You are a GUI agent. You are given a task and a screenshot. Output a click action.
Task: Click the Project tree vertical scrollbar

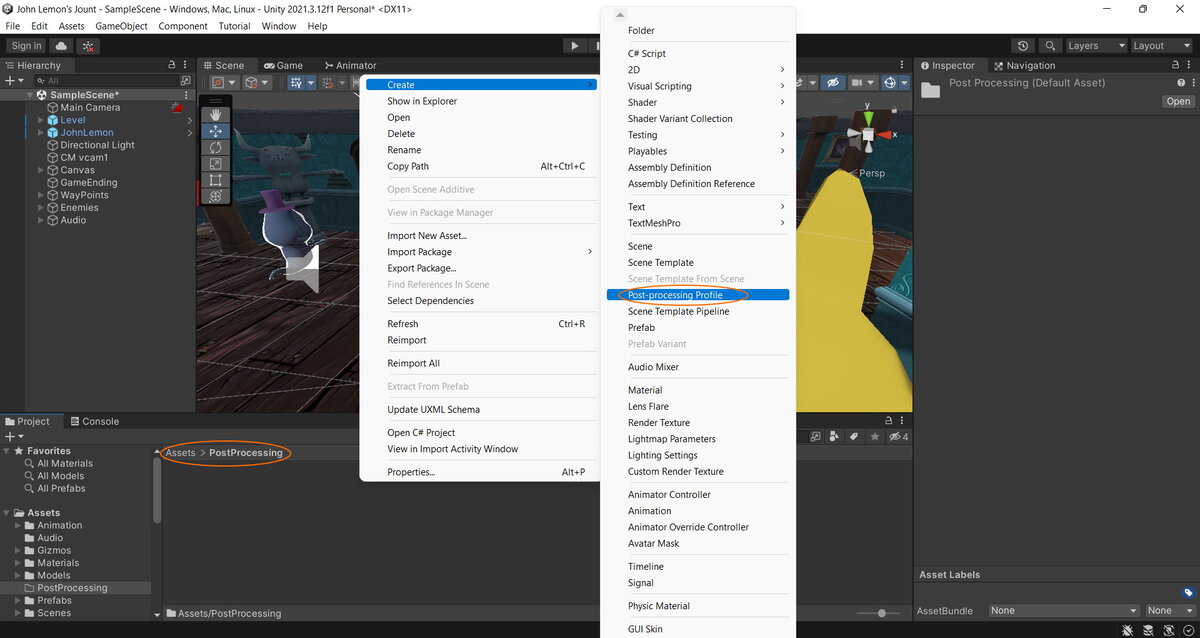[x=157, y=490]
